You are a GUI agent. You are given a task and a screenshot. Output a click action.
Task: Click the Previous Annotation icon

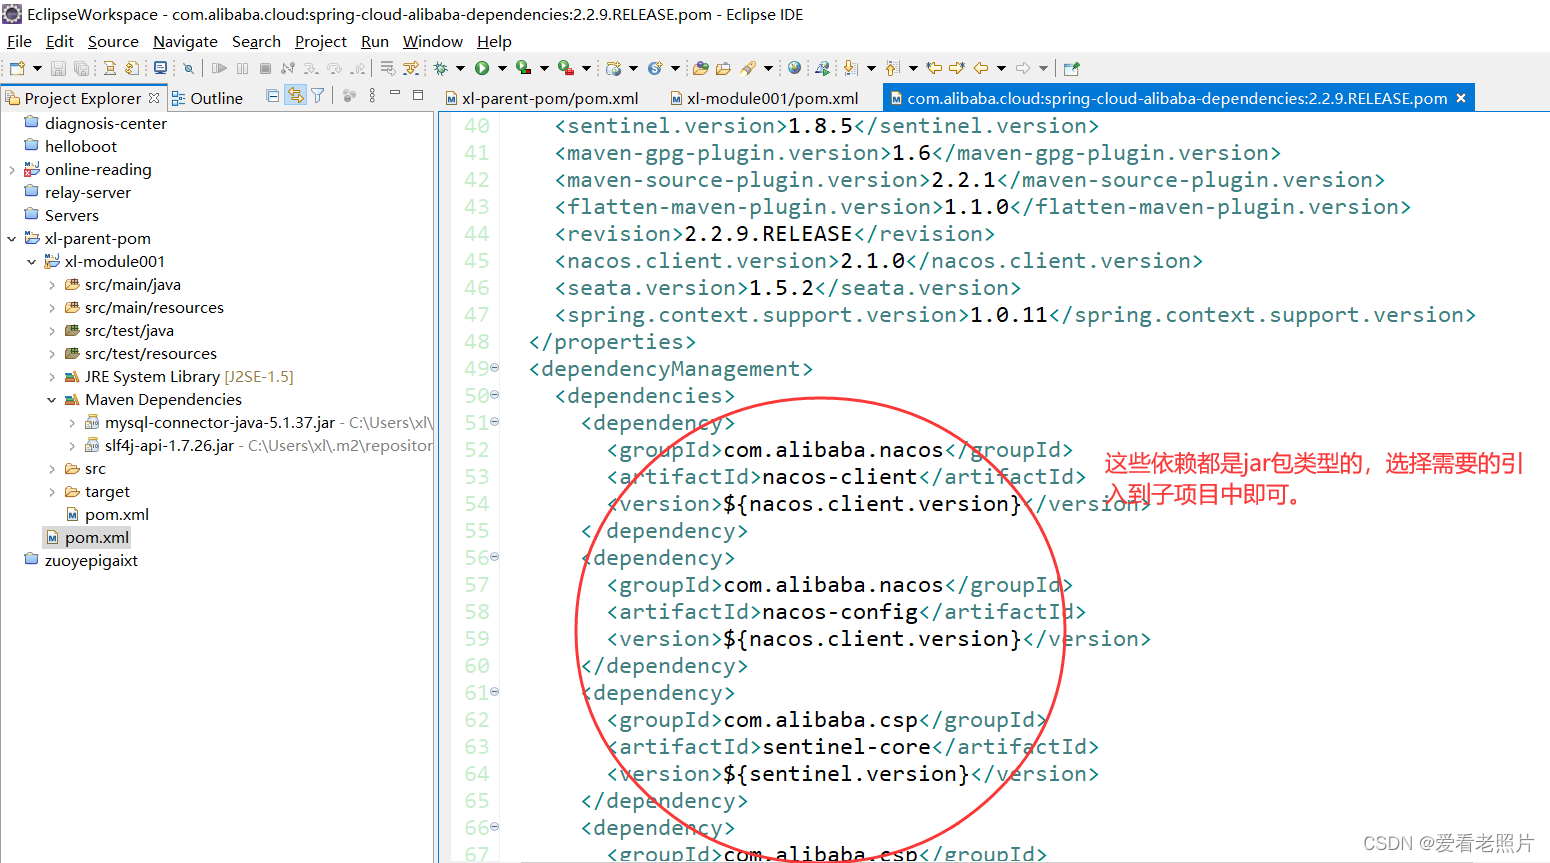(892, 68)
